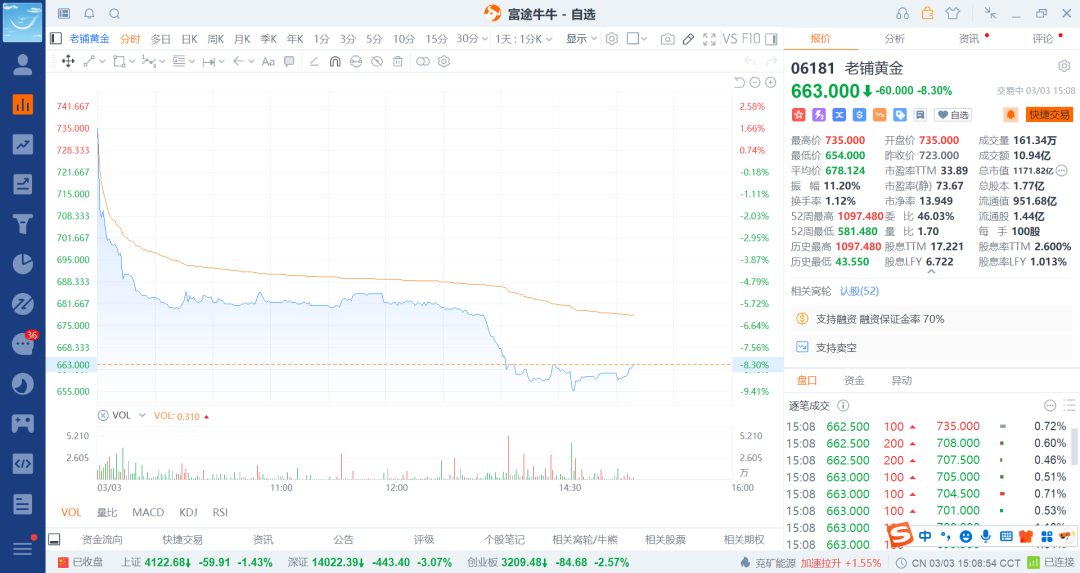Toggle the right sidebar panel icon after F10

(x=771, y=39)
